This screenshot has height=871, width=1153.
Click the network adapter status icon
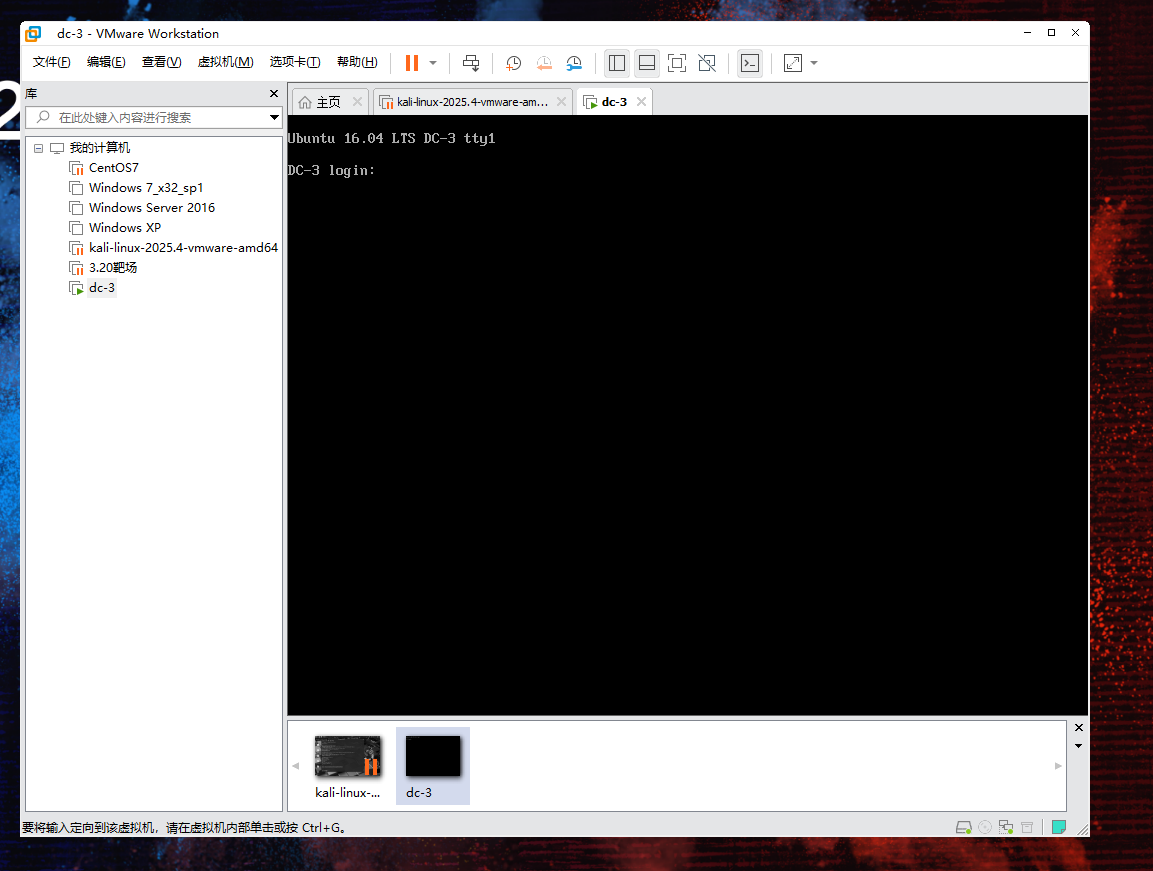(x=1006, y=827)
